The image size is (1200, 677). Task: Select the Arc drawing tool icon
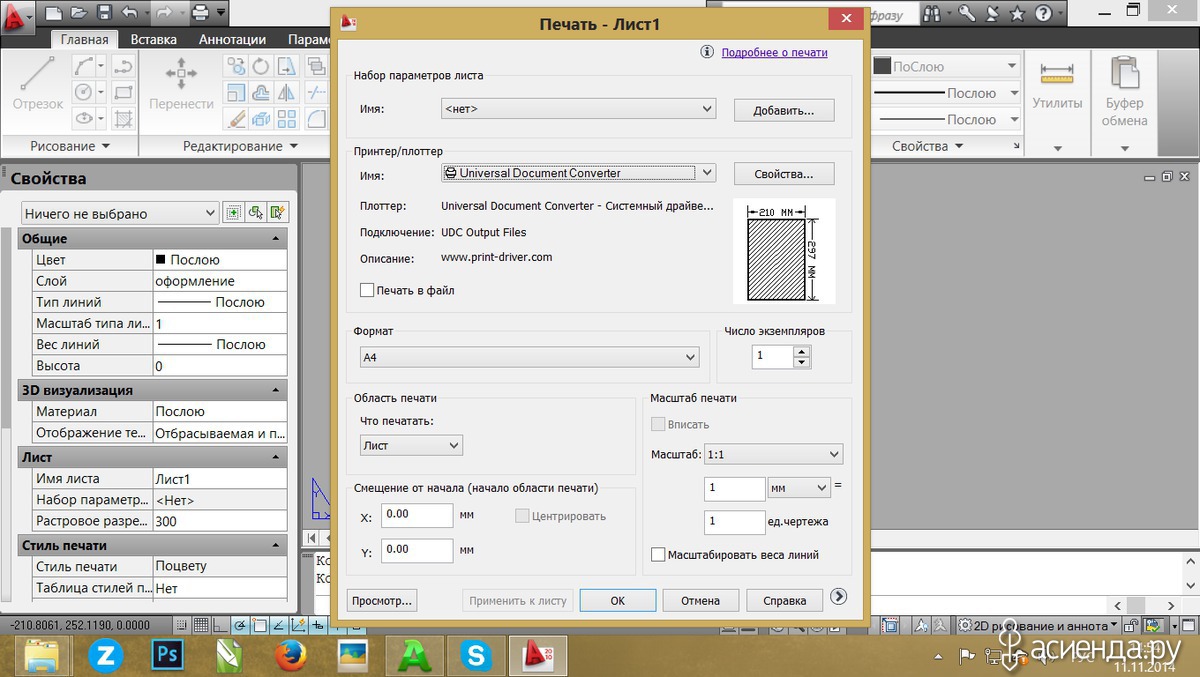(85, 67)
